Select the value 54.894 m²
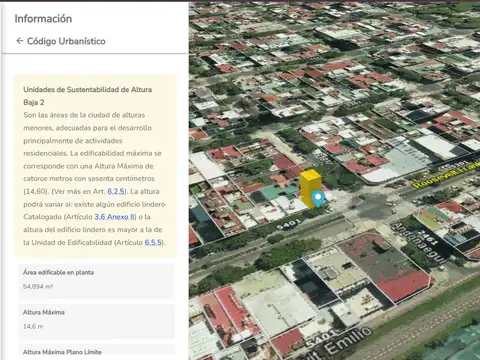 (38, 286)
